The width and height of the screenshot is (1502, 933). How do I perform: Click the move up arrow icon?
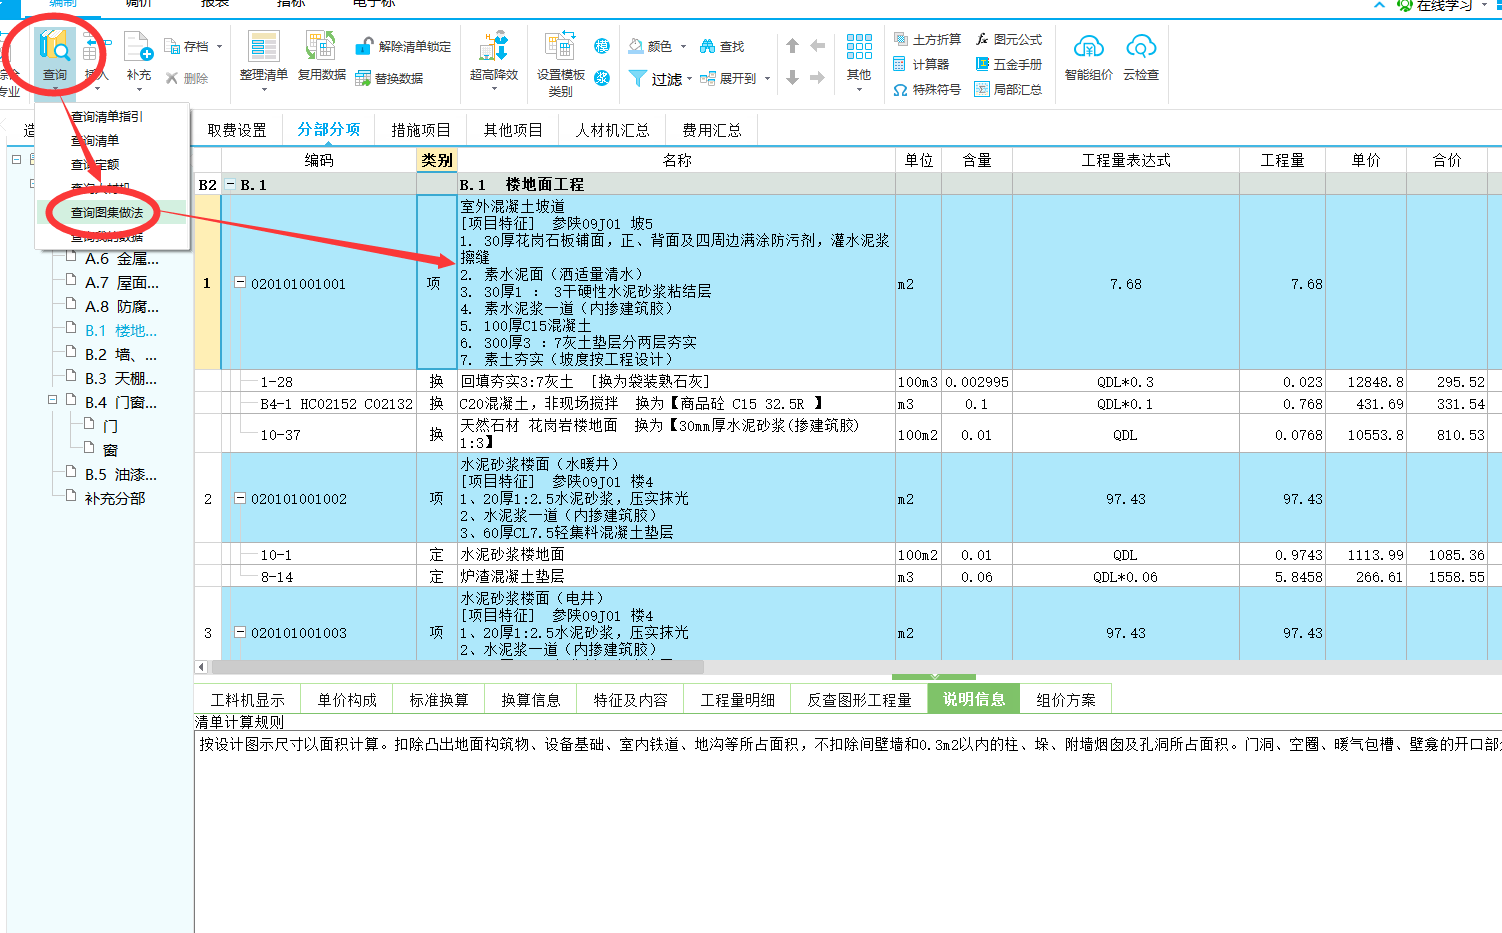pos(792,46)
